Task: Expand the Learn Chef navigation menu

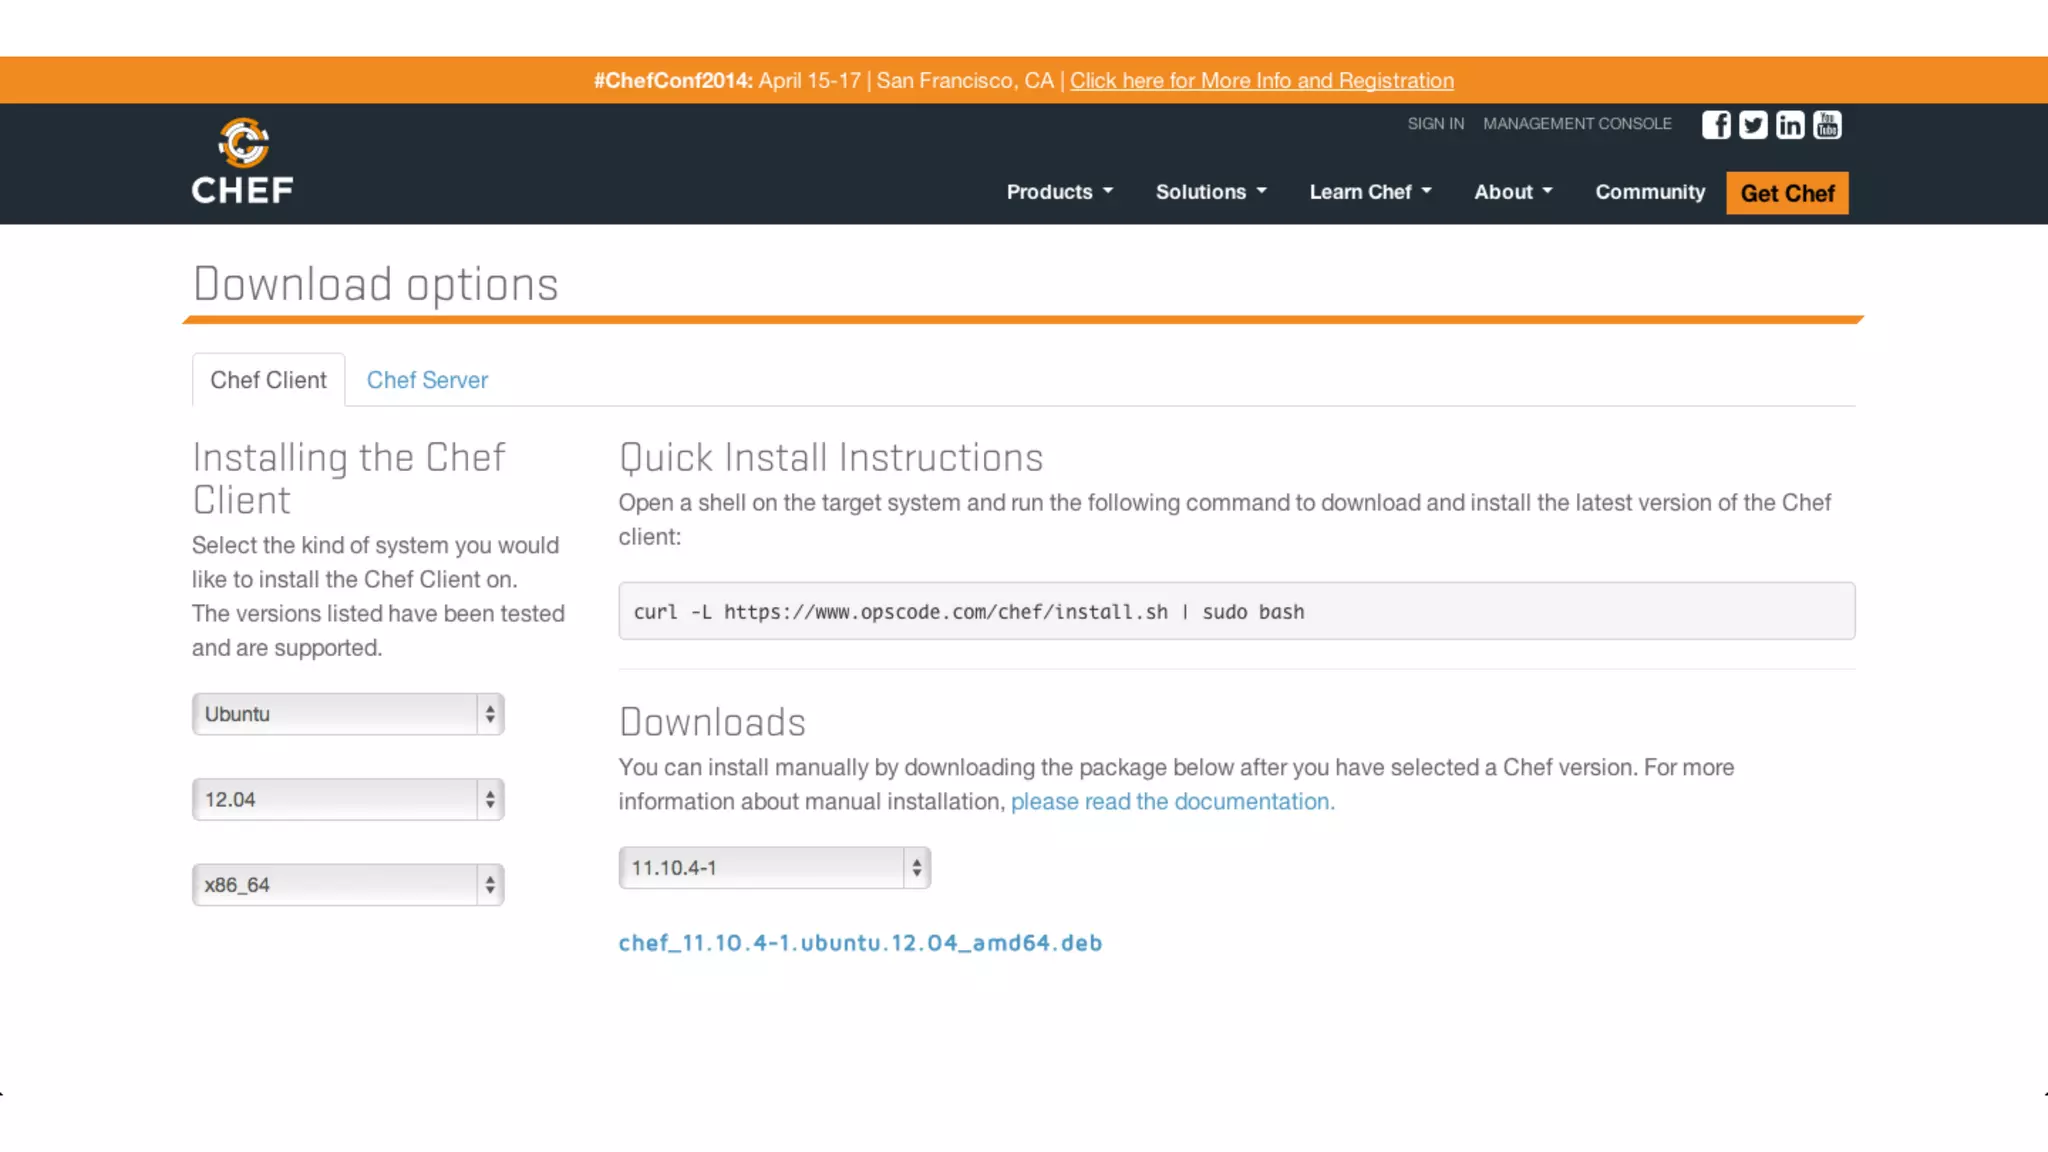Action: (1371, 192)
